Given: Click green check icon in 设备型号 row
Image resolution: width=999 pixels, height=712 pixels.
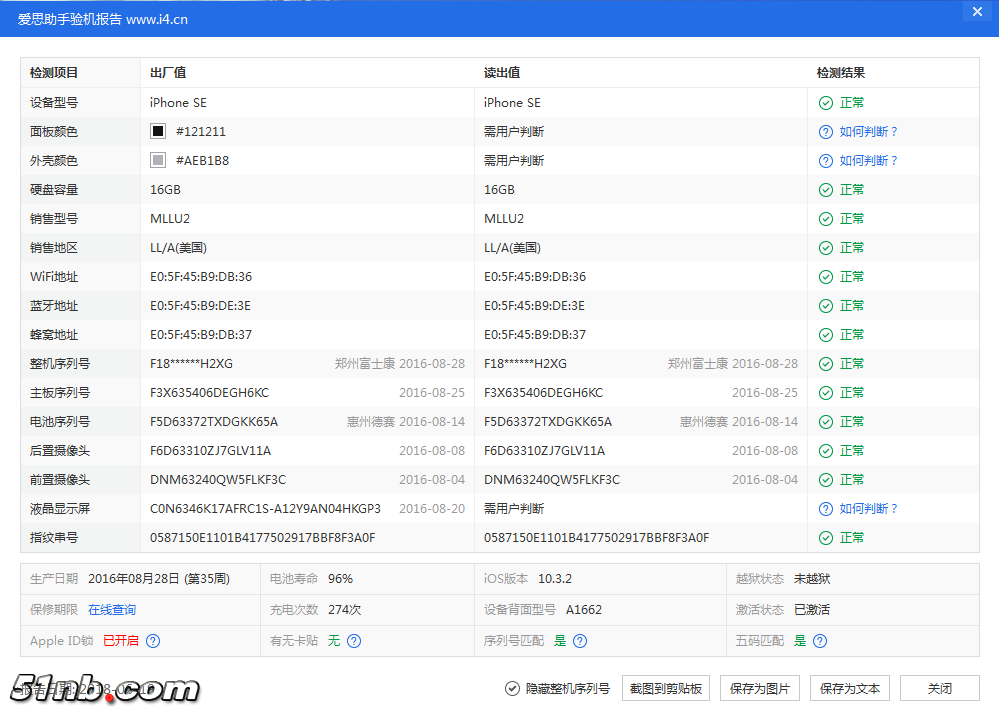Looking at the screenshot, I should pyautogui.click(x=826, y=103).
